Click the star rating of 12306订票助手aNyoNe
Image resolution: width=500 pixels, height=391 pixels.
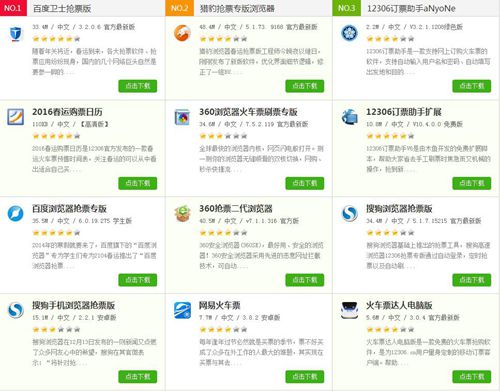coord(390,39)
